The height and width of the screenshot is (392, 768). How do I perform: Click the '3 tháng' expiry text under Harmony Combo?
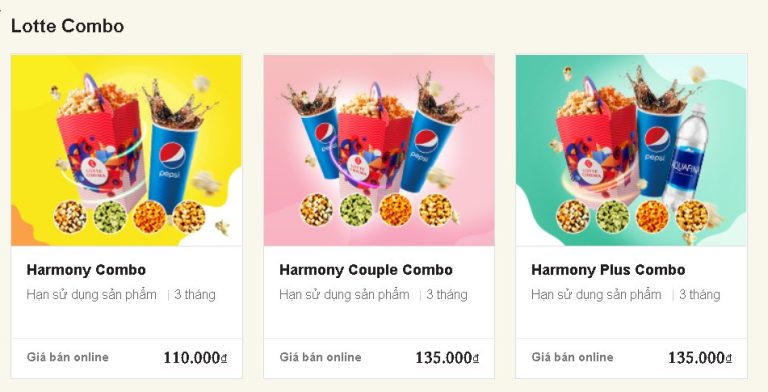point(195,294)
